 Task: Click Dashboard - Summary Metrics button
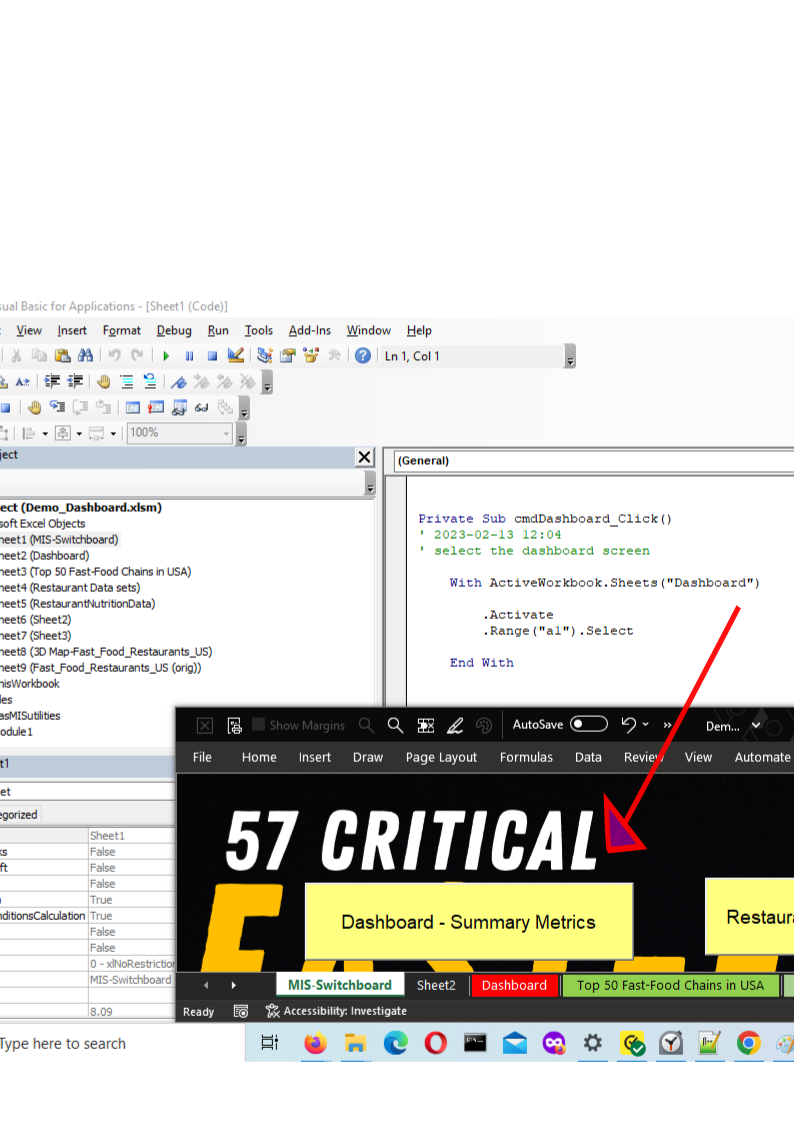[x=468, y=922]
